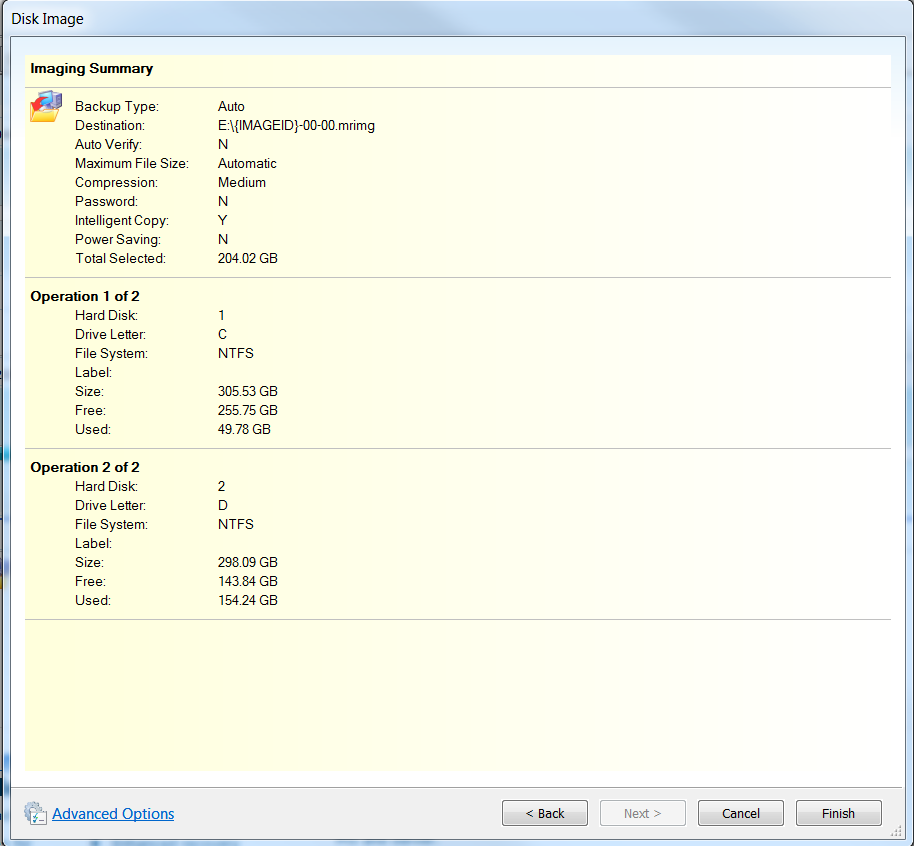Click the Advanced Options gear icon
Screen dimensions: 914x846
(36, 813)
